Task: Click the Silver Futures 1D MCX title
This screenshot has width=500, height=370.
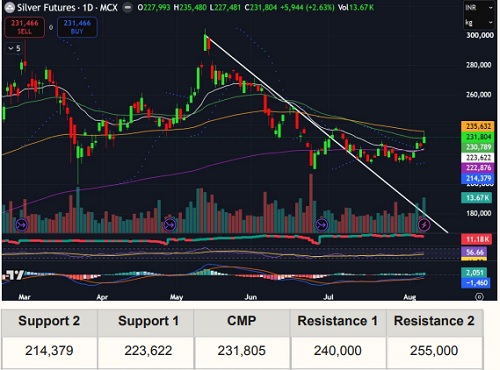Action: pos(67,7)
